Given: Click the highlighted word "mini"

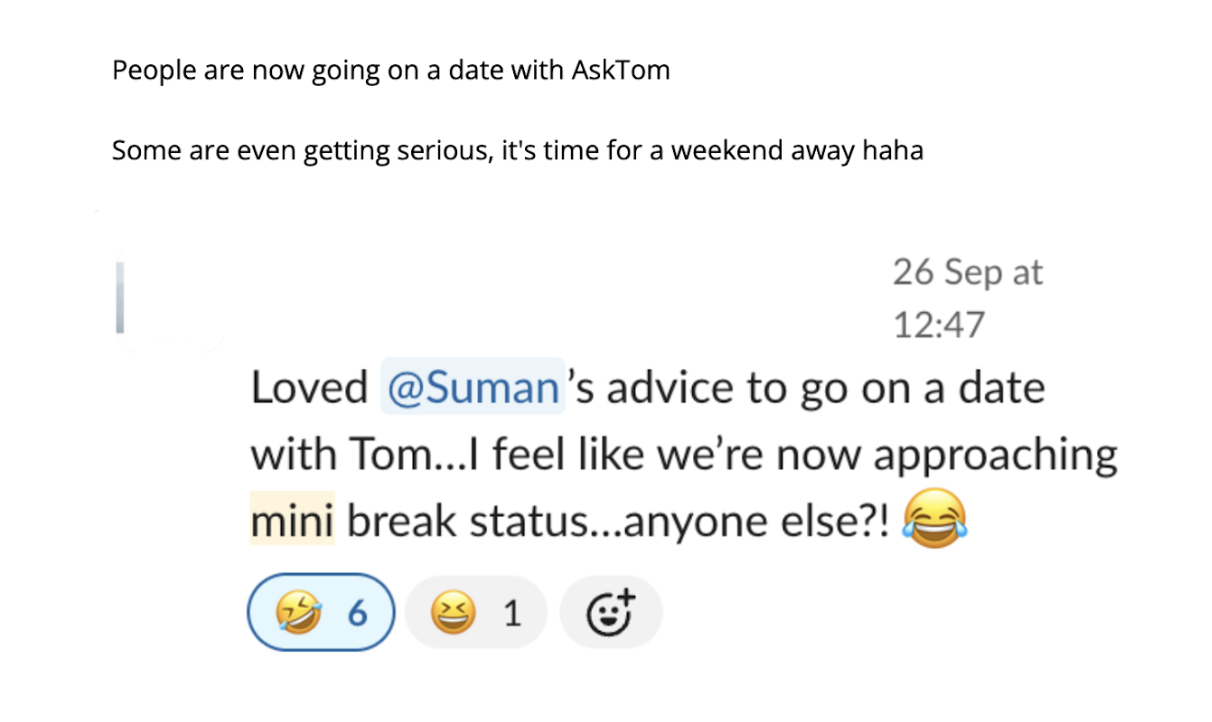Looking at the screenshot, I should pos(290,522).
